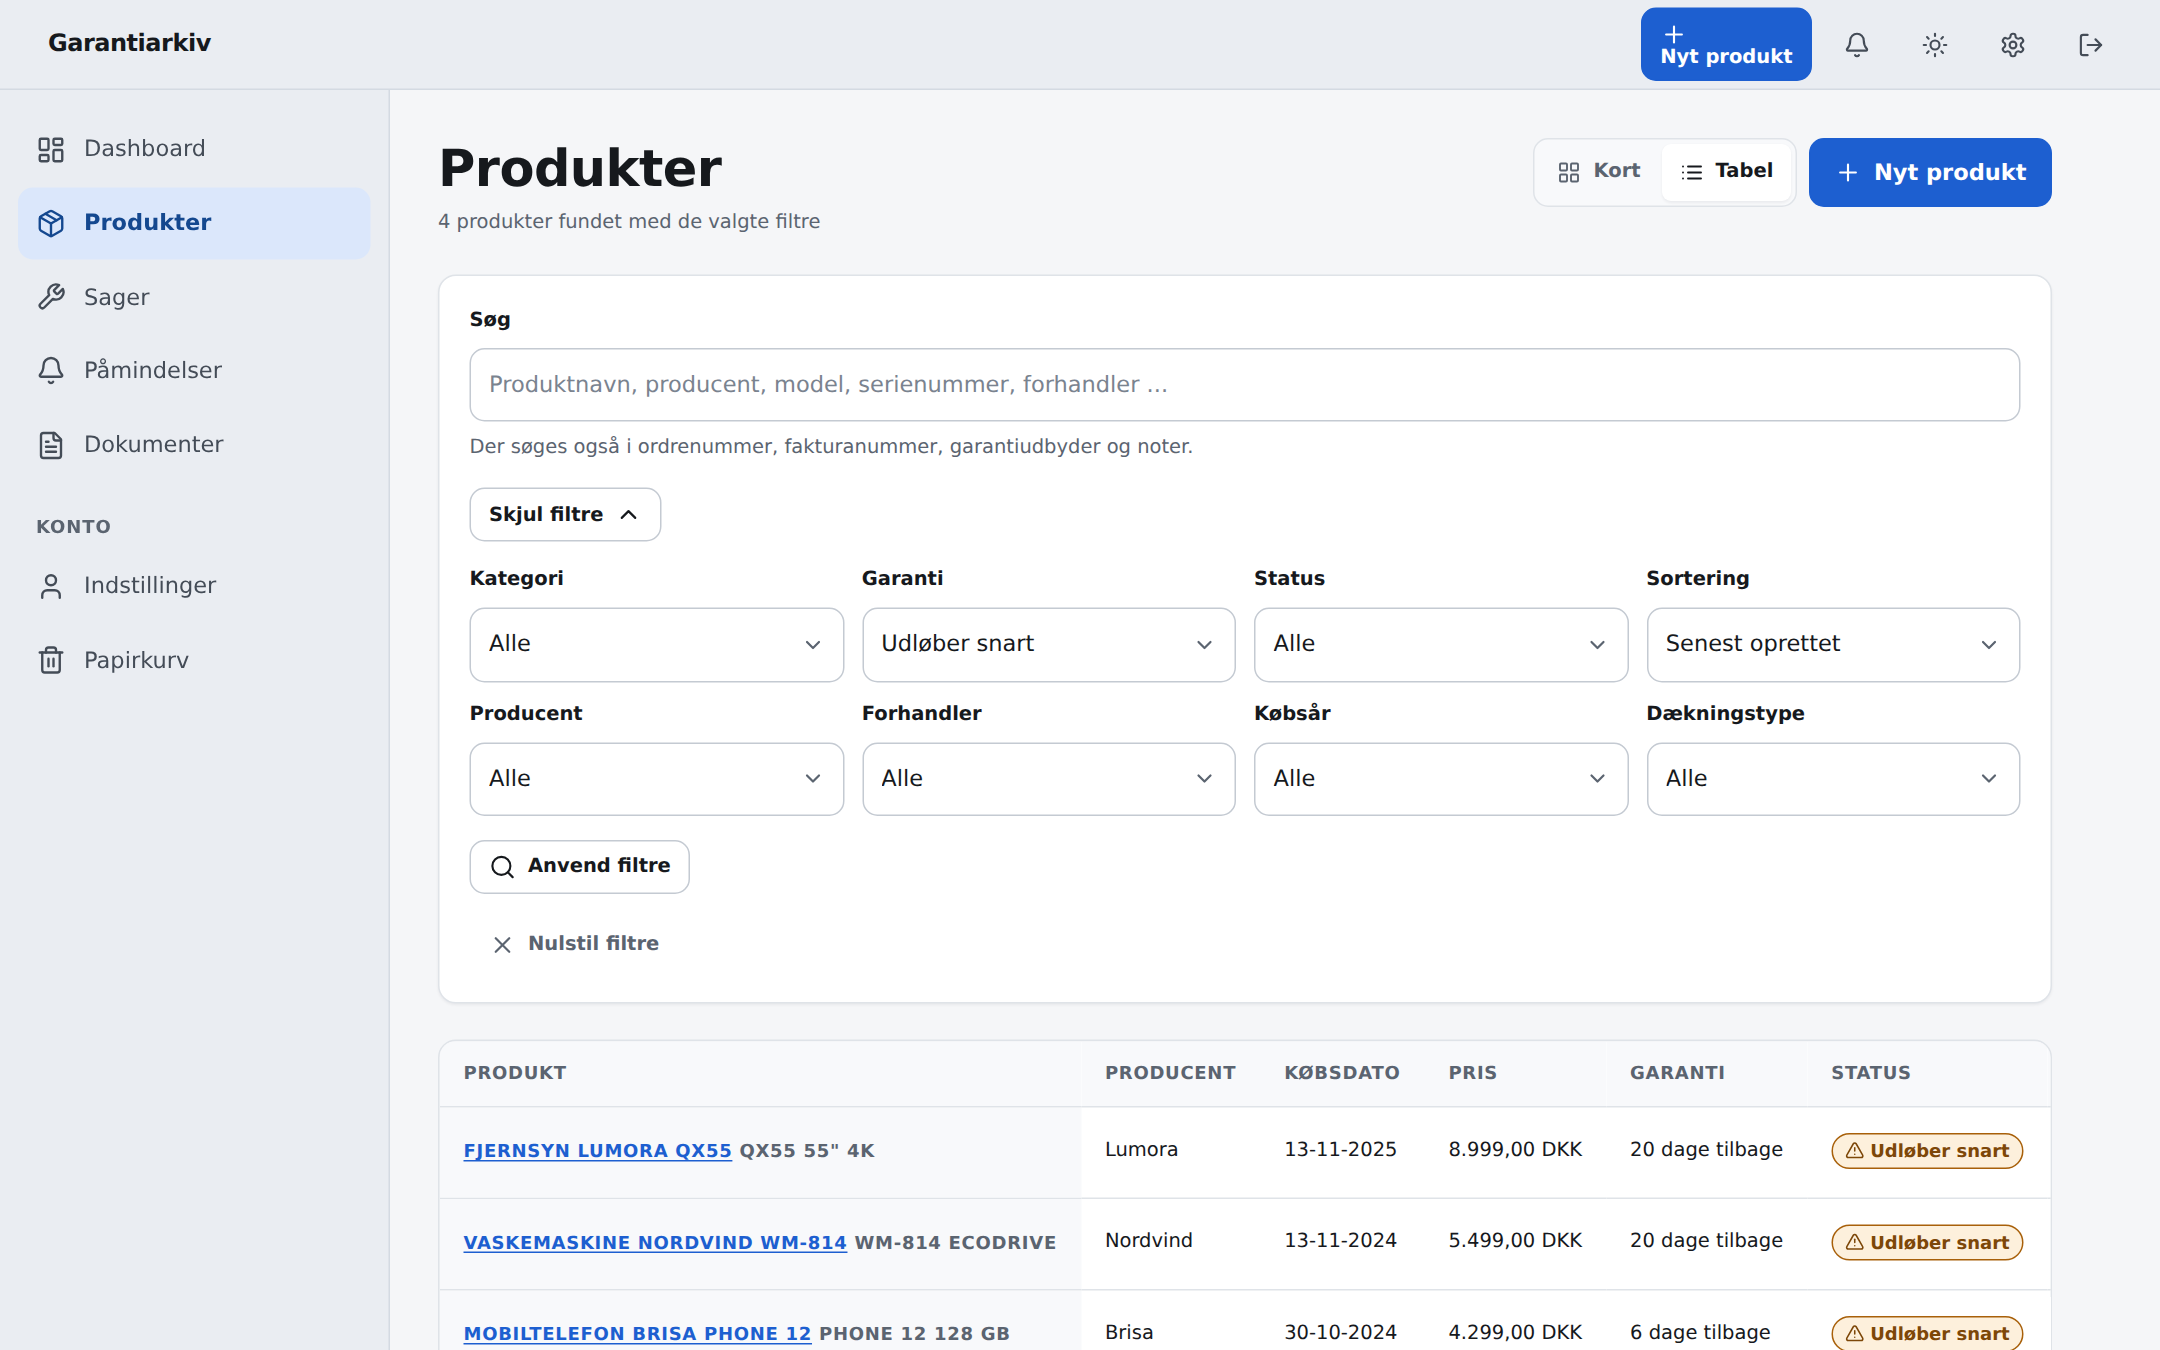Open Sager page in sidebar
This screenshot has width=2160, height=1350.
(x=194, y=297)
